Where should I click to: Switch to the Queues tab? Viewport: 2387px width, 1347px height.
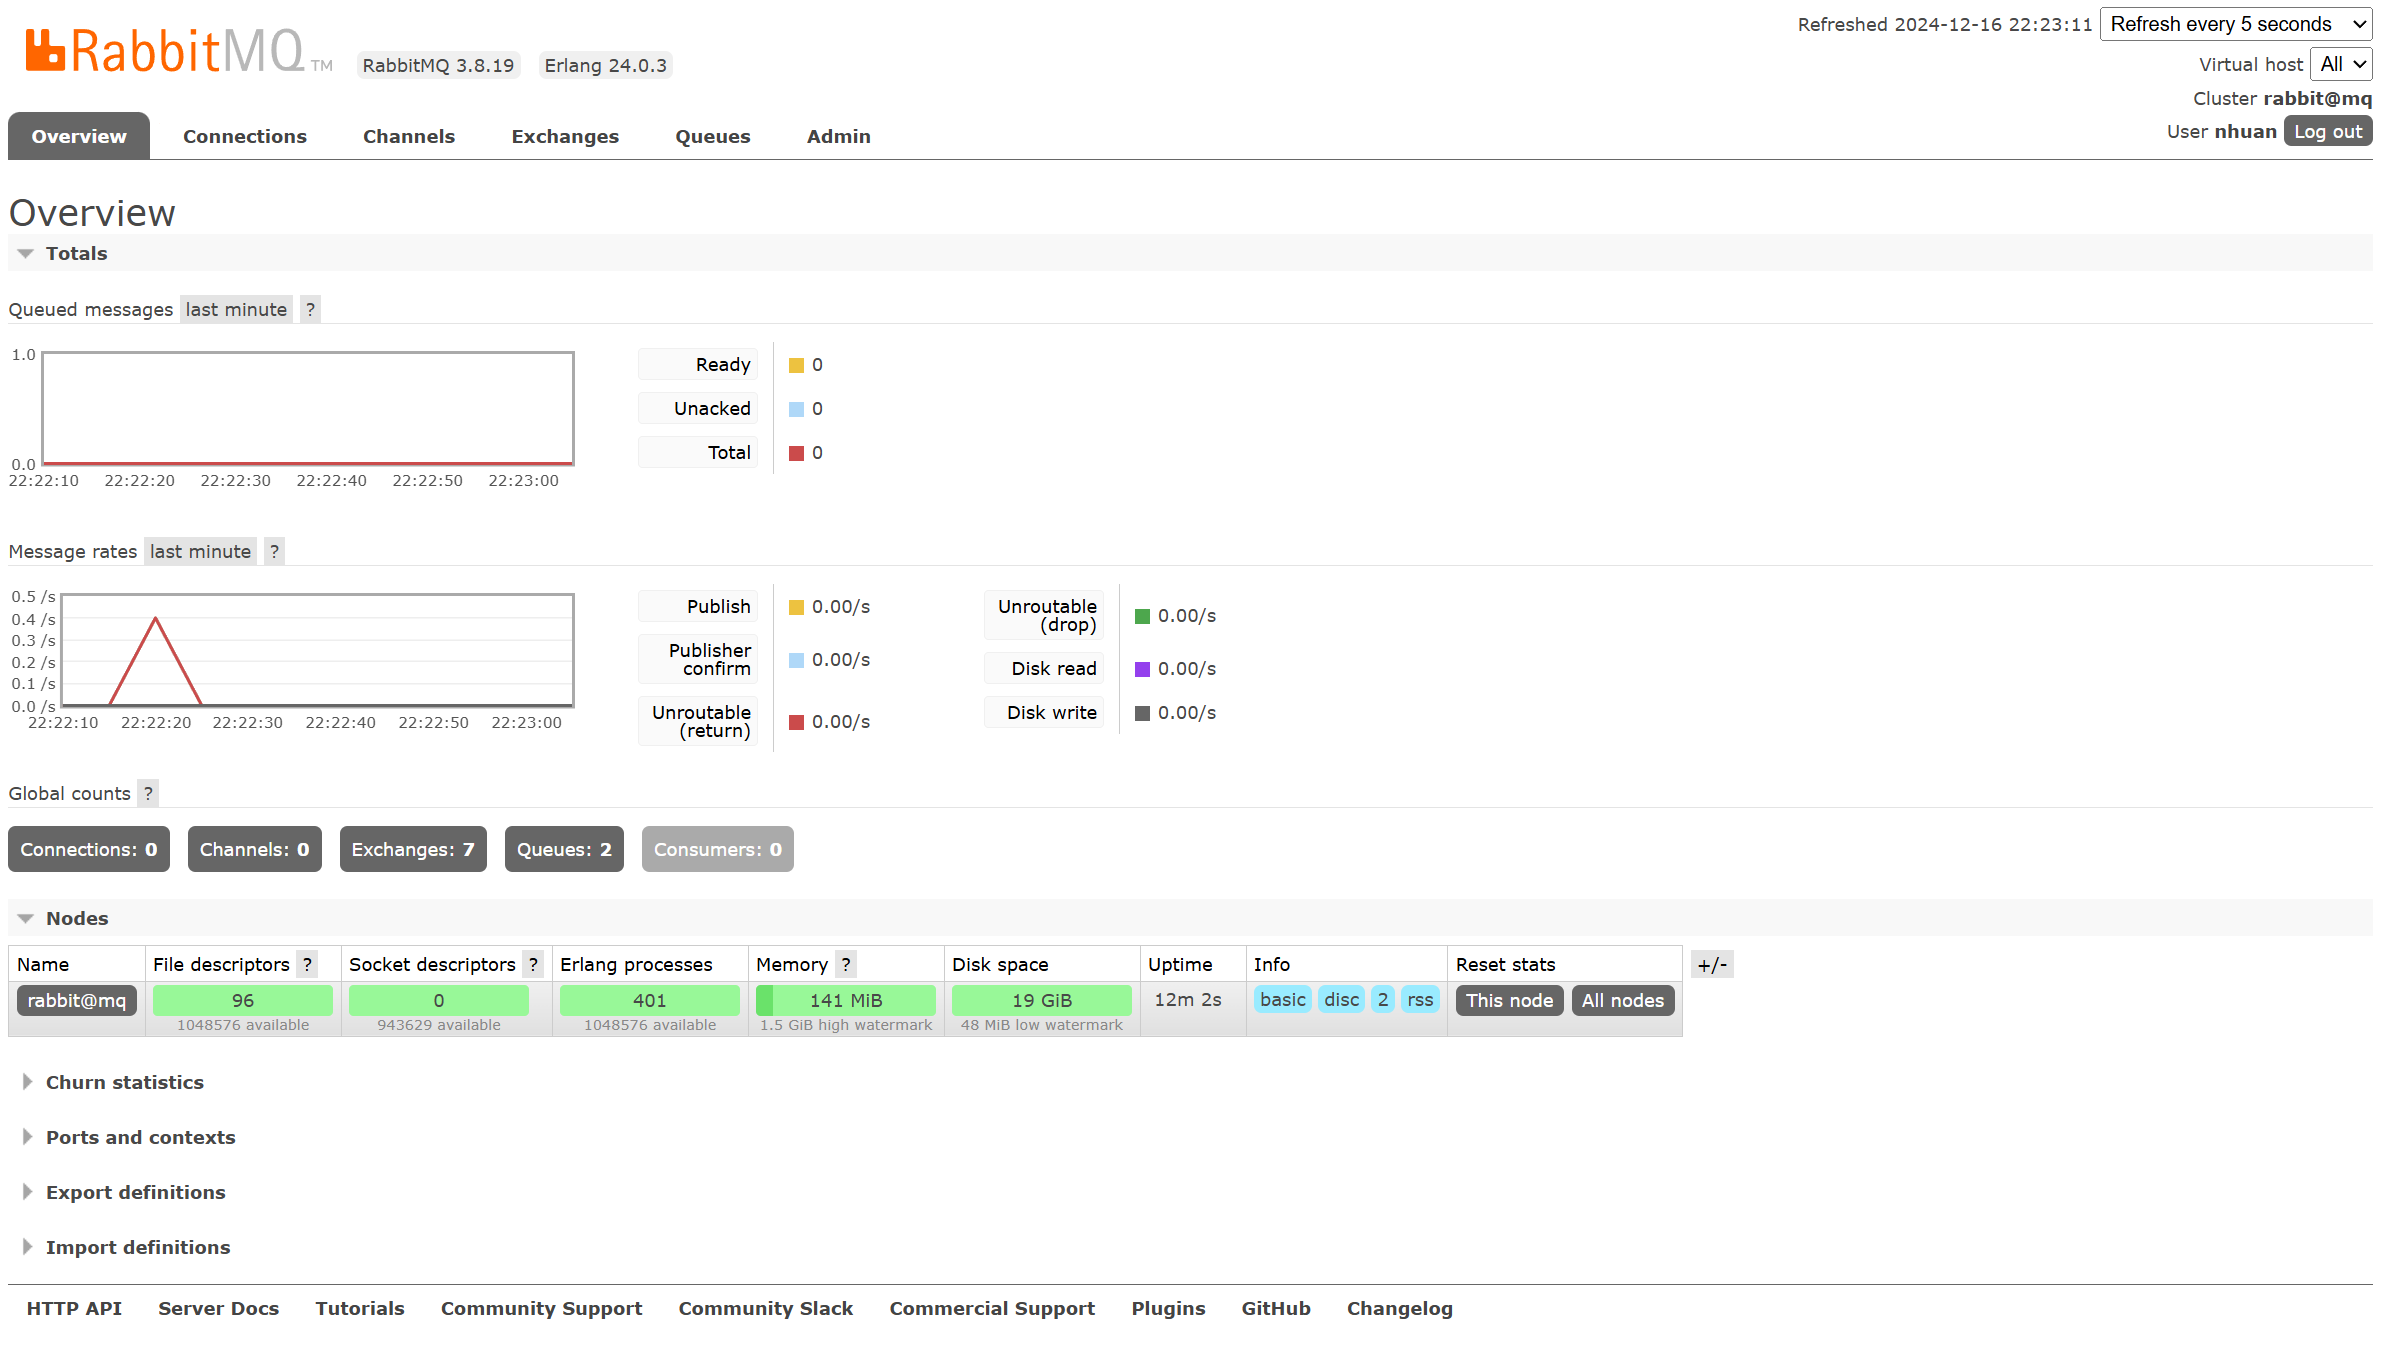pyautogui.click(x=712, y=137)
